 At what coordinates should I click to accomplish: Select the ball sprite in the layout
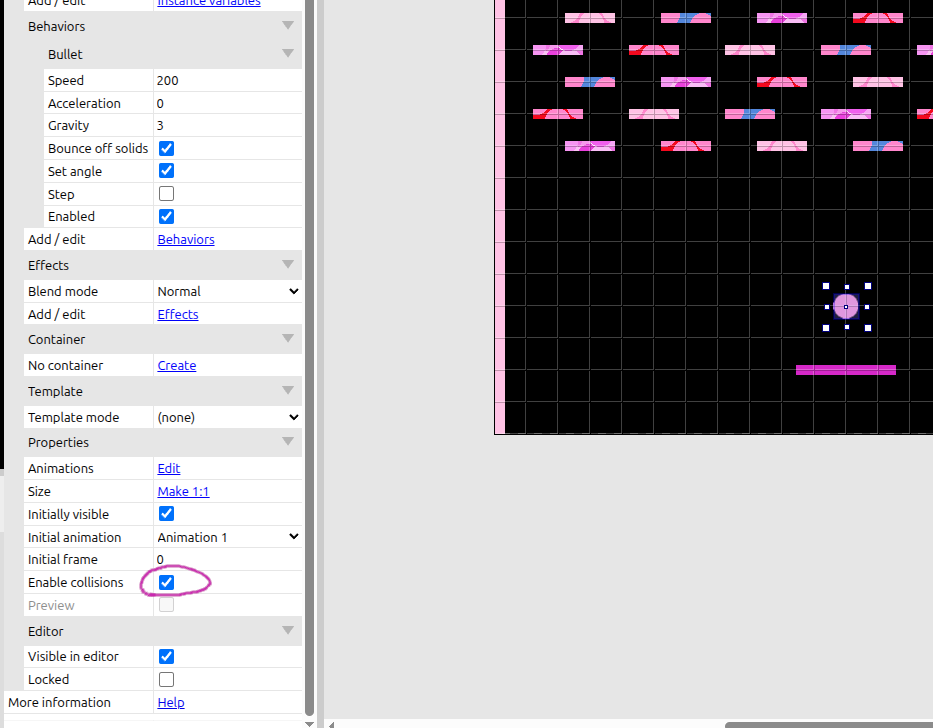coord(846,307)
